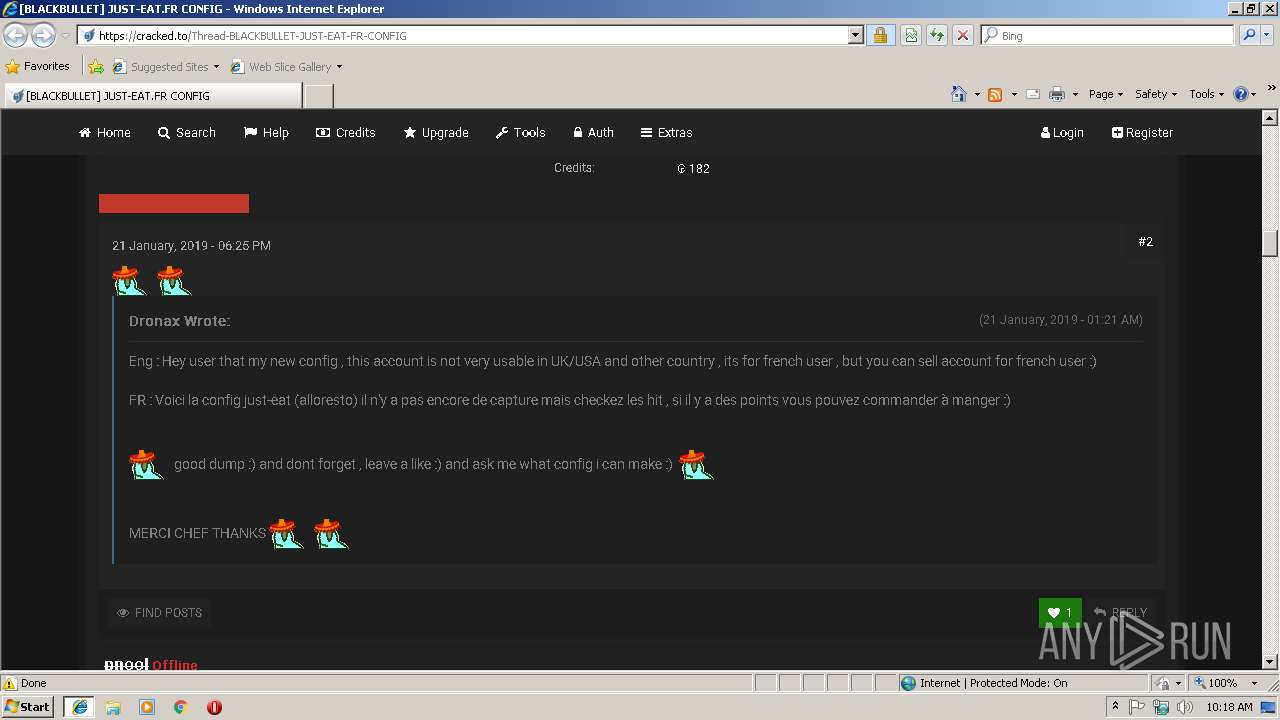Open Chrome from the taskbar
The width and height of the screenshot is (1280, 720).
pos(180,707)
